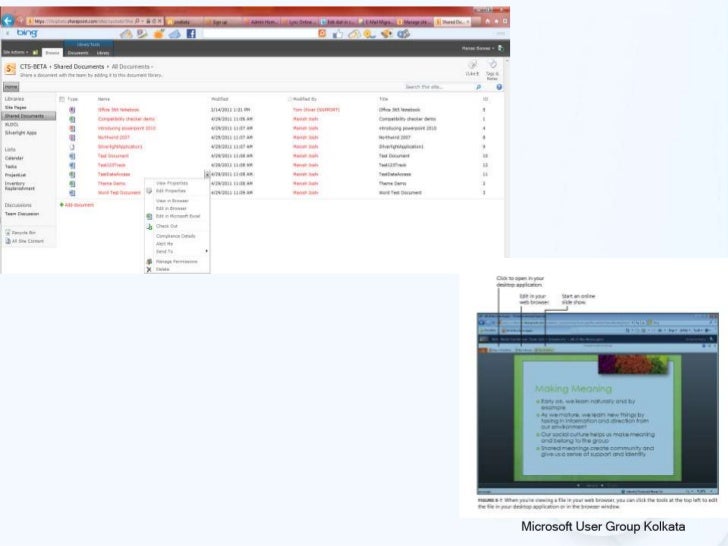Expand the Send To submenu arrow
The image size is (728, 546).
[x=206, y=251]
